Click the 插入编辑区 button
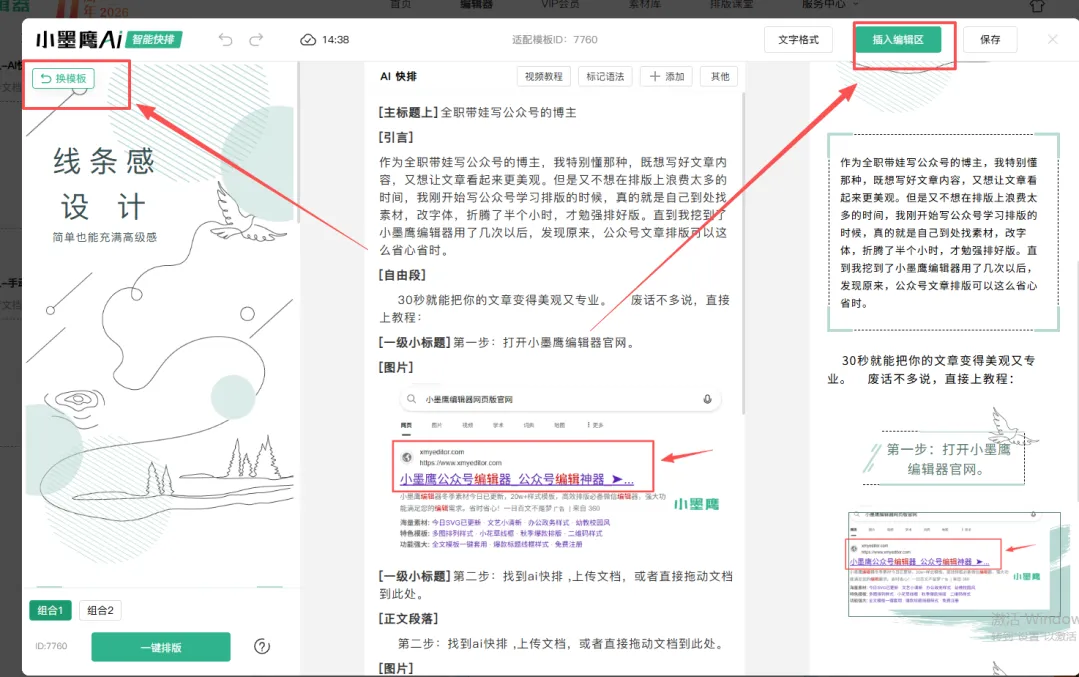 pos(898,40)
